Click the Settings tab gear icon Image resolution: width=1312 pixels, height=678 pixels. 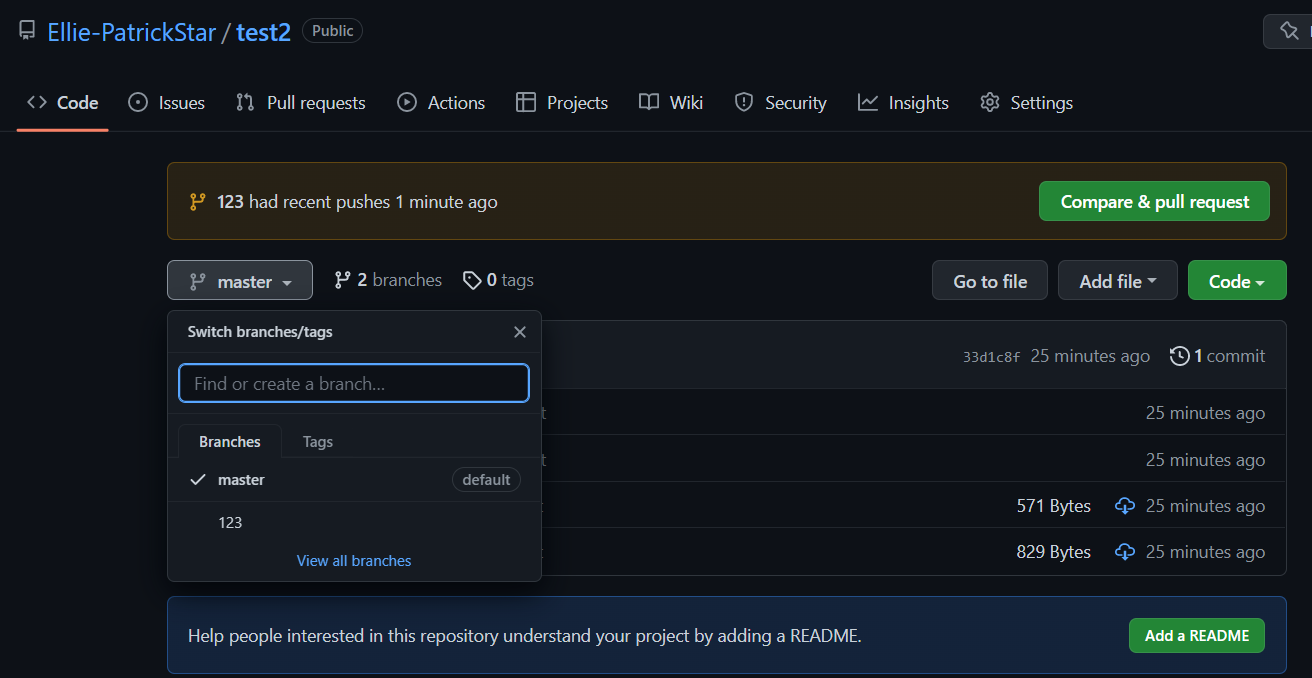click(990, 102)
